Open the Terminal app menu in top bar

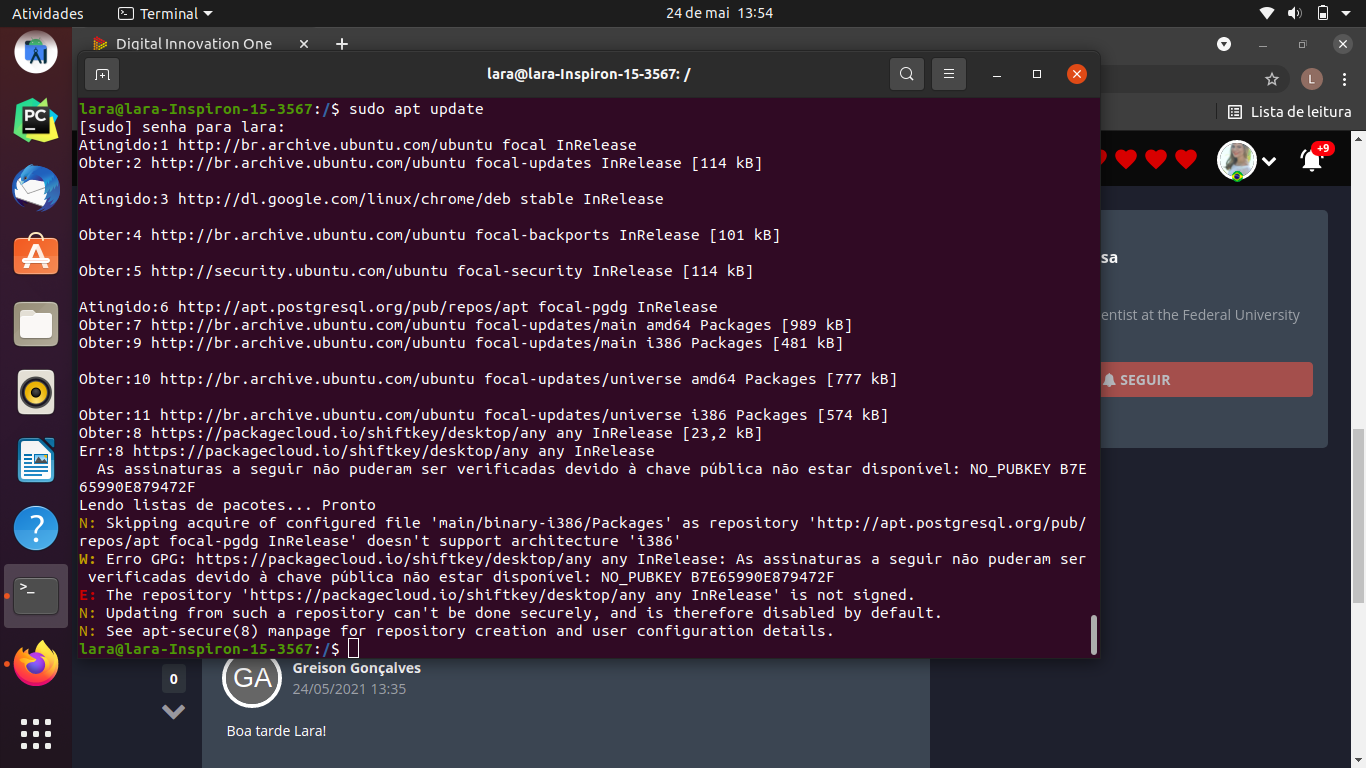coord(165,13)
